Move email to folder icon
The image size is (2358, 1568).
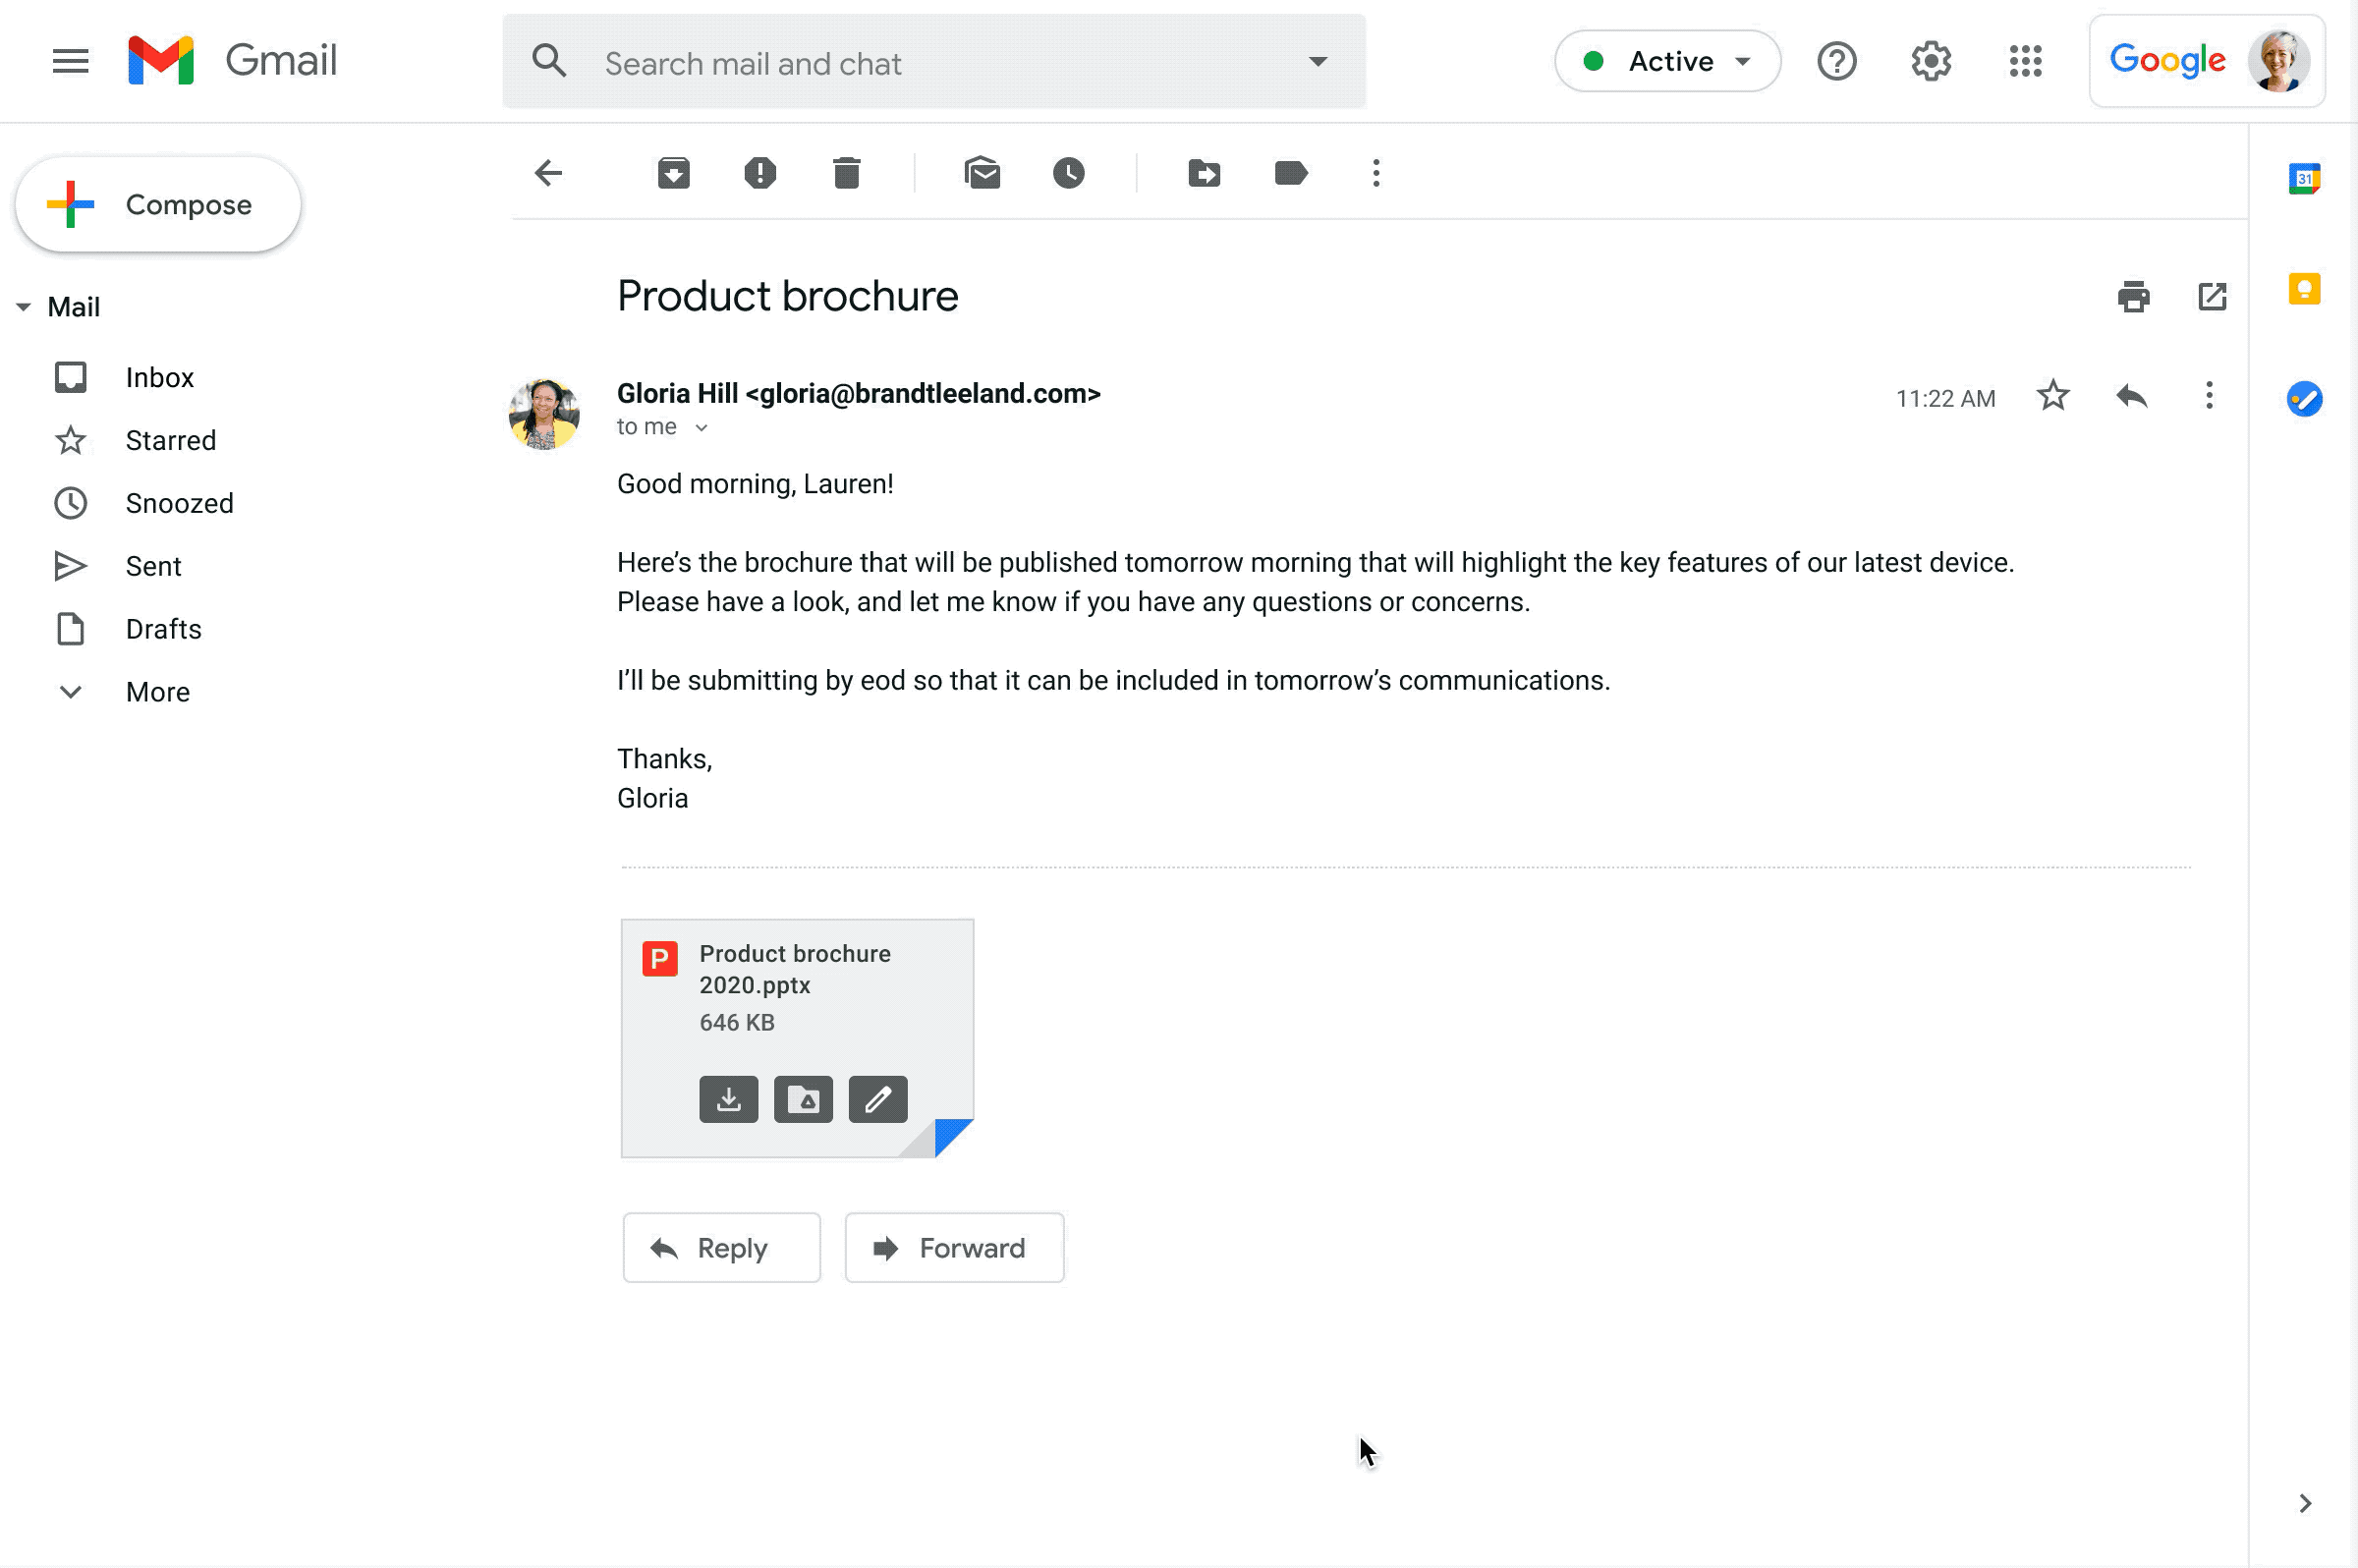(x=1207, y=173)
